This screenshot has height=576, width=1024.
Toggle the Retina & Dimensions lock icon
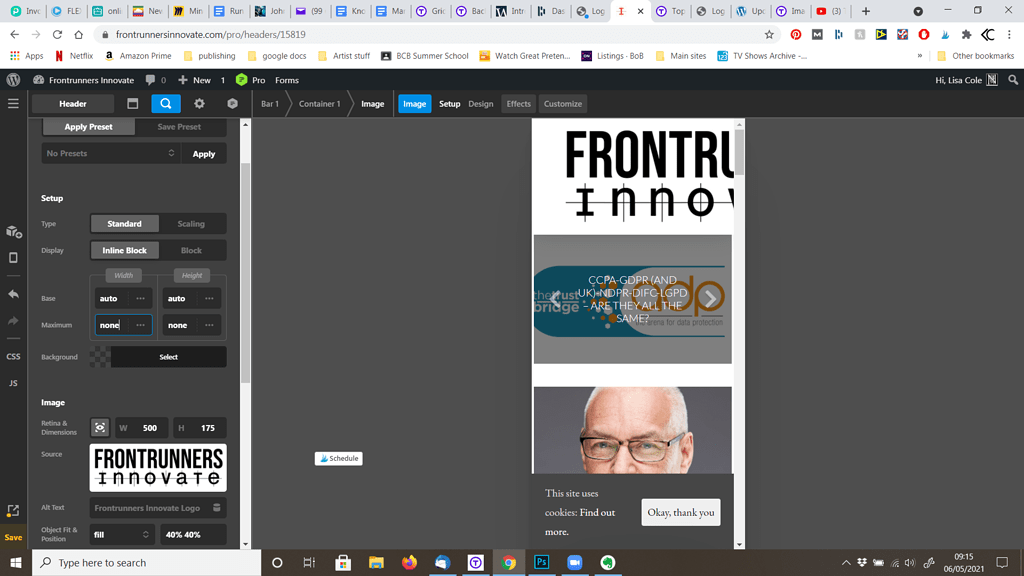click(x=99, y=427)
